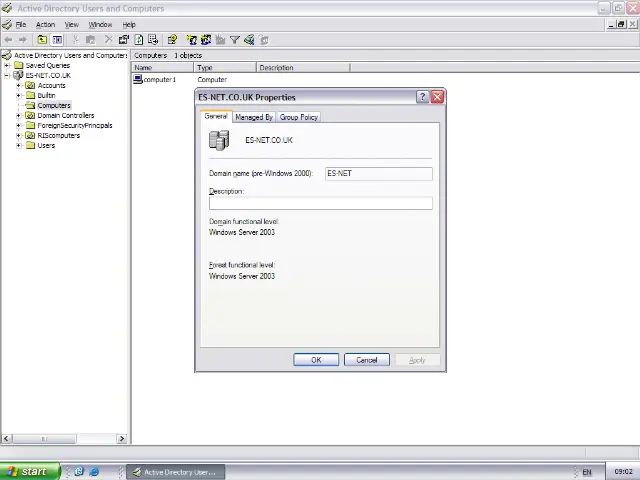Click the Refresh toolbar icon
The width and height of the screenshot is (640, 480).
point(139,40)
